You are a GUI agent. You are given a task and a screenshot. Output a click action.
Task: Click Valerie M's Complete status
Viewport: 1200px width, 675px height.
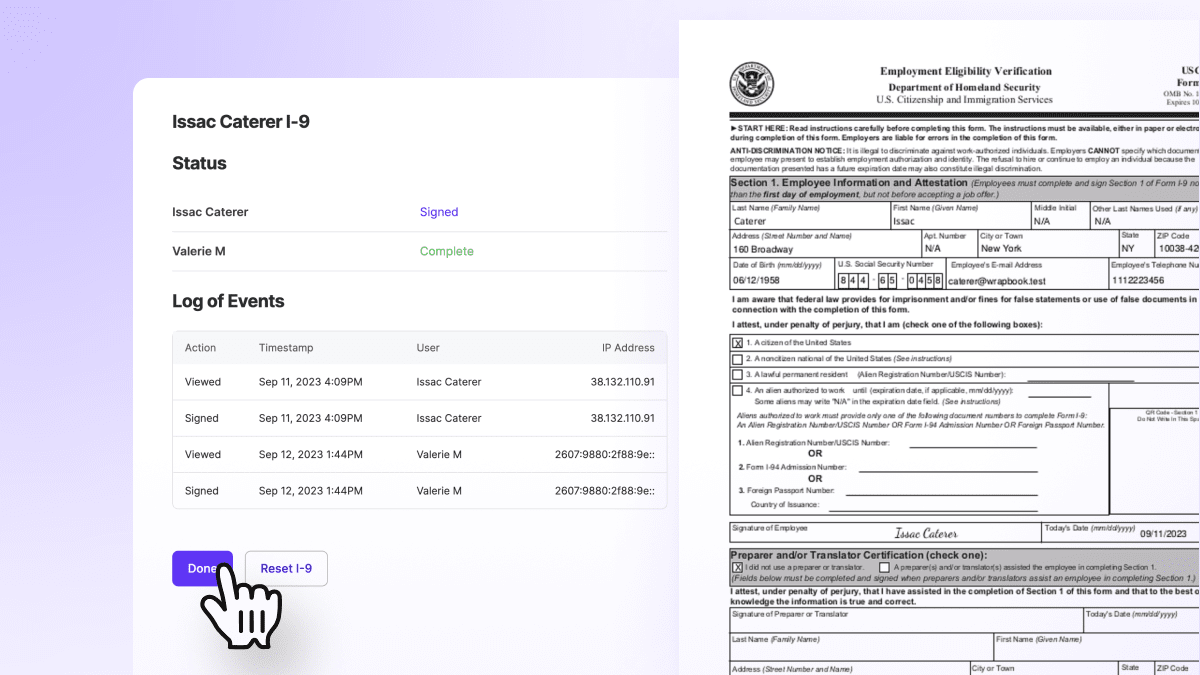click(x=446, y=251)
